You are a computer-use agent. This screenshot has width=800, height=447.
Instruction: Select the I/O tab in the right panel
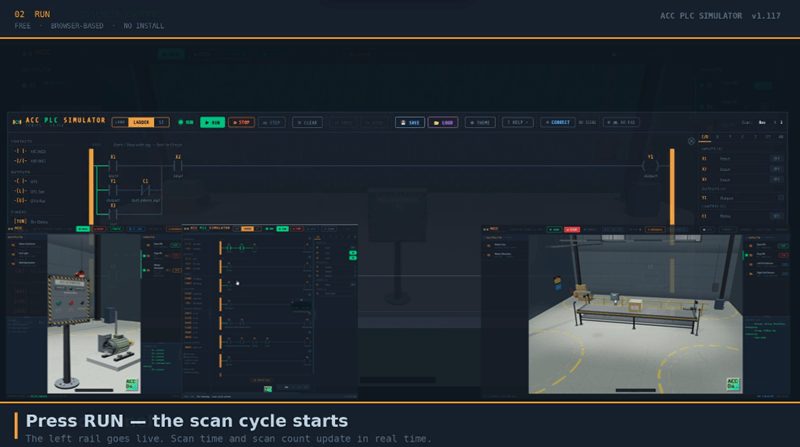point(705,137)
